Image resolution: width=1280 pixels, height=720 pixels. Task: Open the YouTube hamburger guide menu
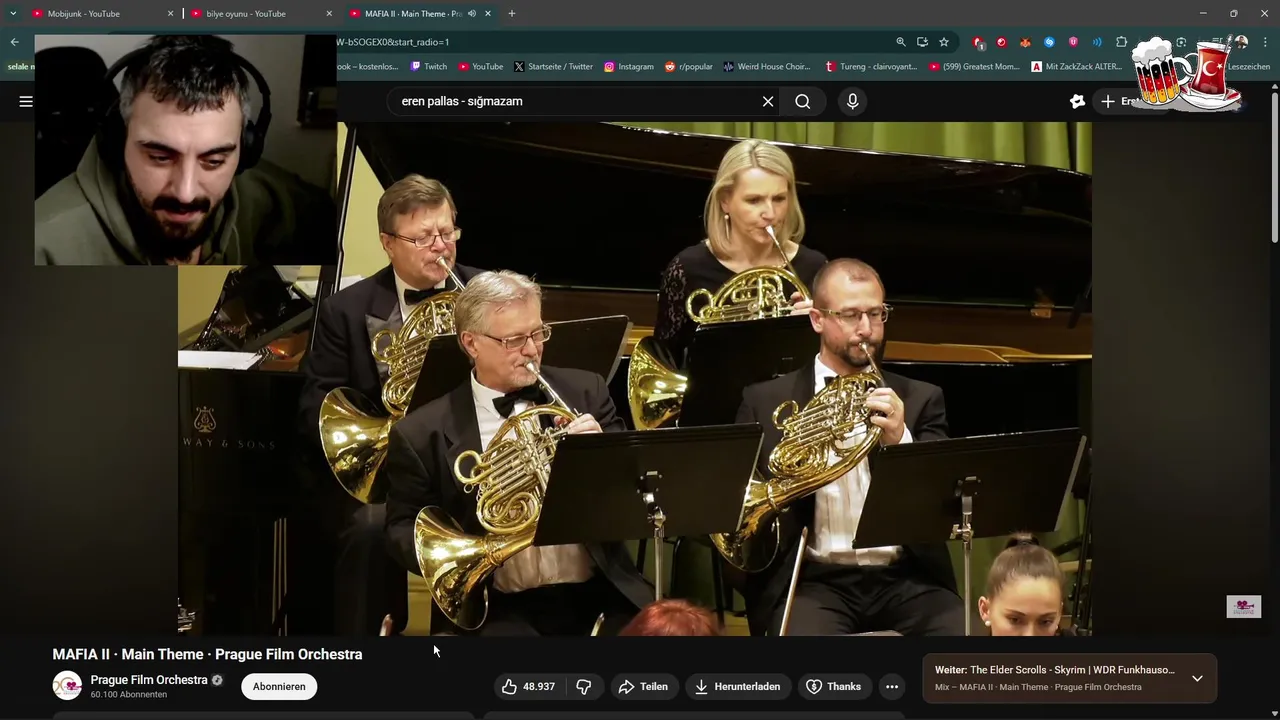click(x=26, y=101)
